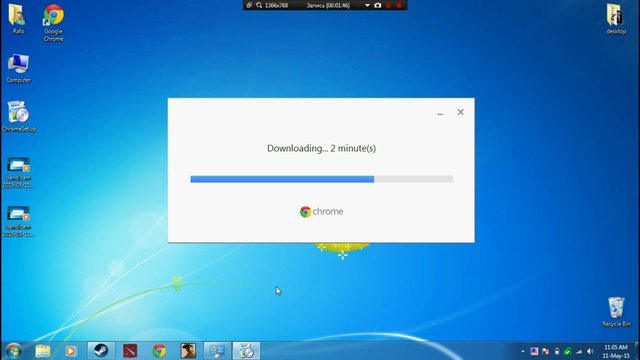This screenshot has width=640, height=360.
Task: Open File Explorer from the taskbar
Action: tap(42, 351)
